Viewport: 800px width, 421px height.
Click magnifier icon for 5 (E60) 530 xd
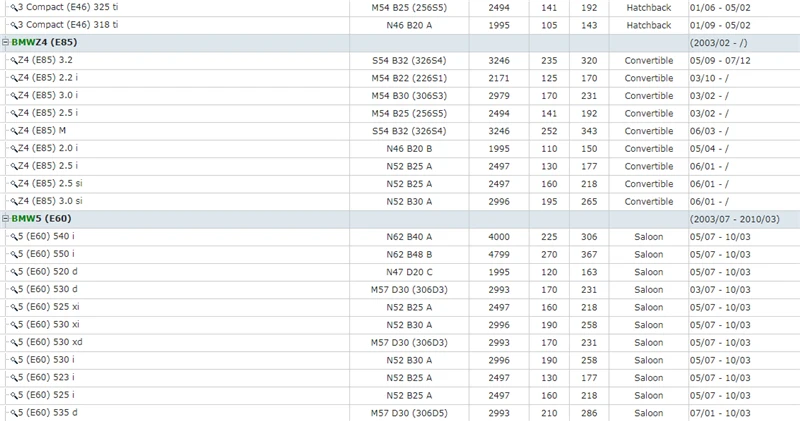(x=14, y=342)
